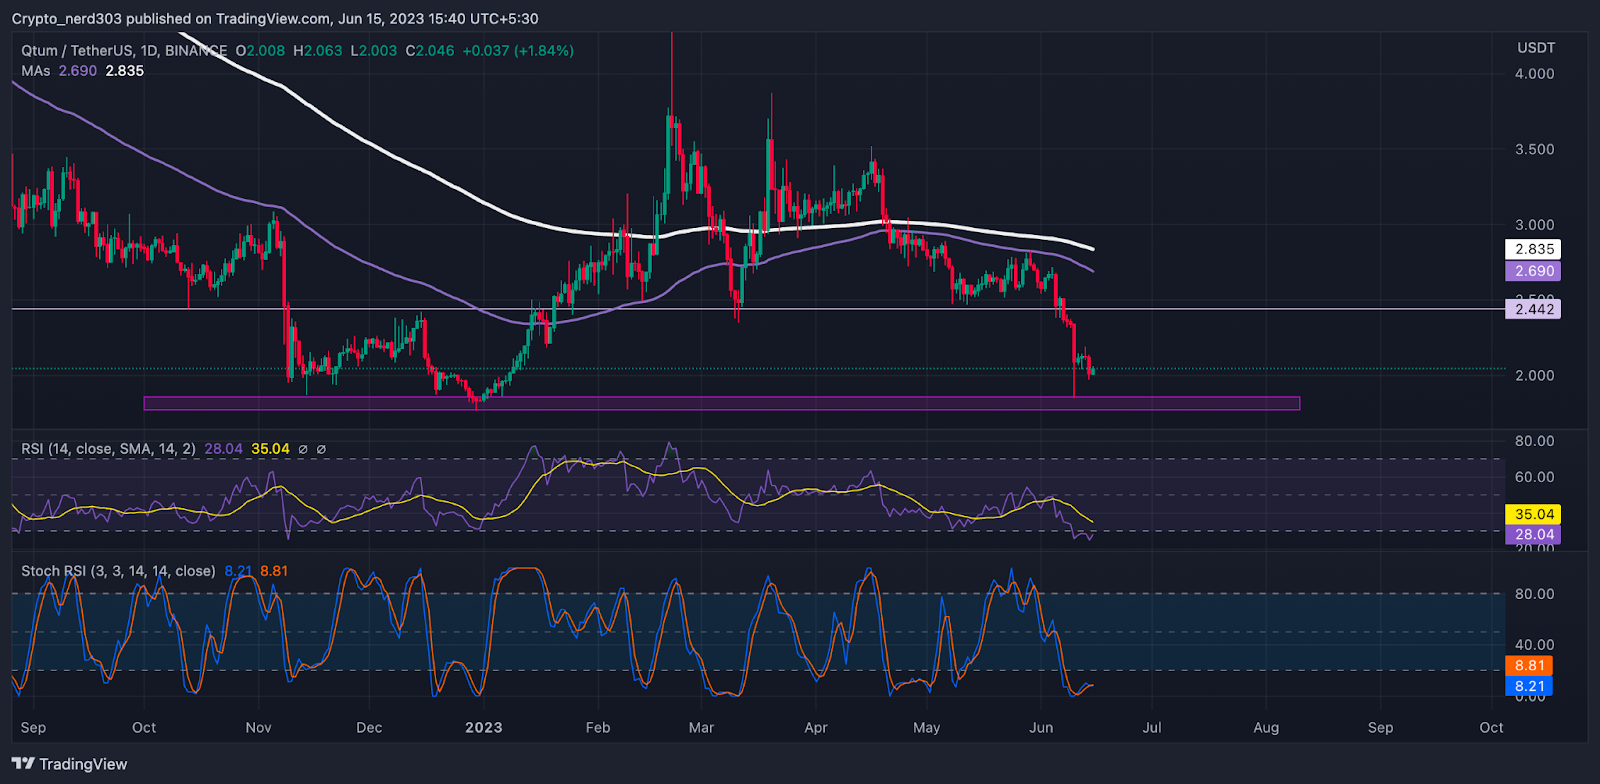Click the 2.690 value in MAs legend
The width and height of the screenshot is (1600, 784).
click(78, 71)
